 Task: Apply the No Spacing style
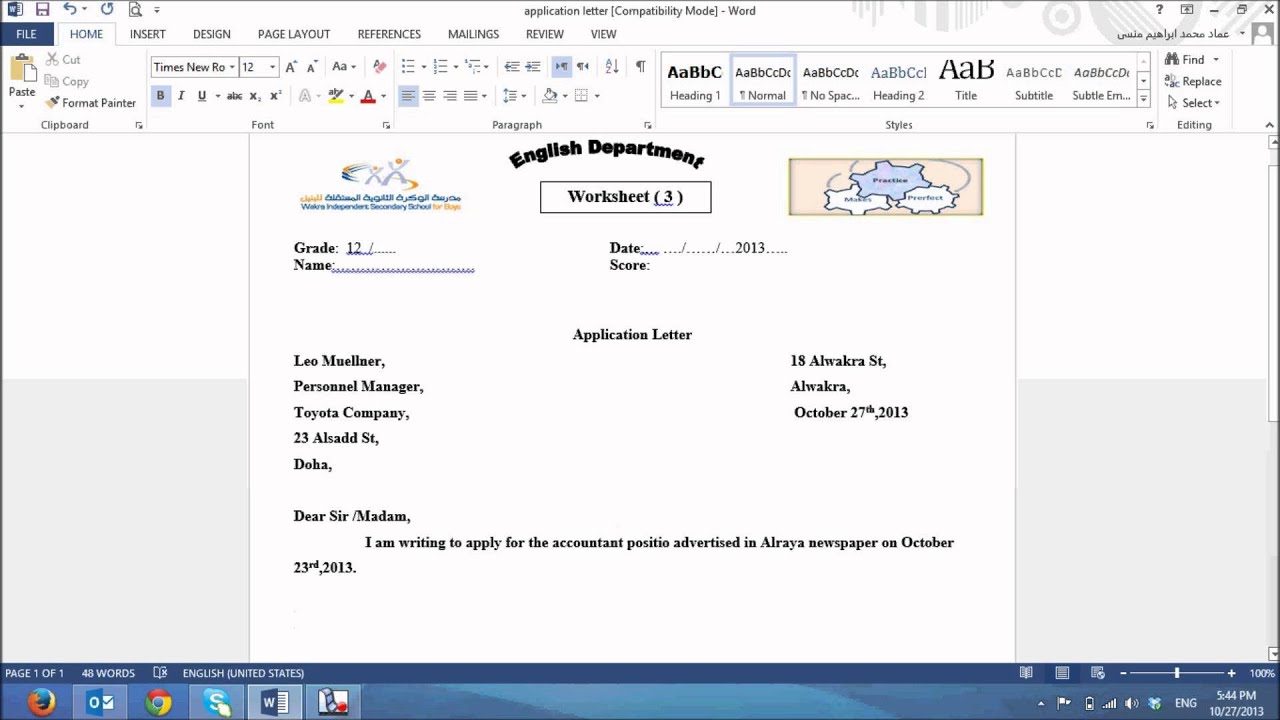point(831,81)
